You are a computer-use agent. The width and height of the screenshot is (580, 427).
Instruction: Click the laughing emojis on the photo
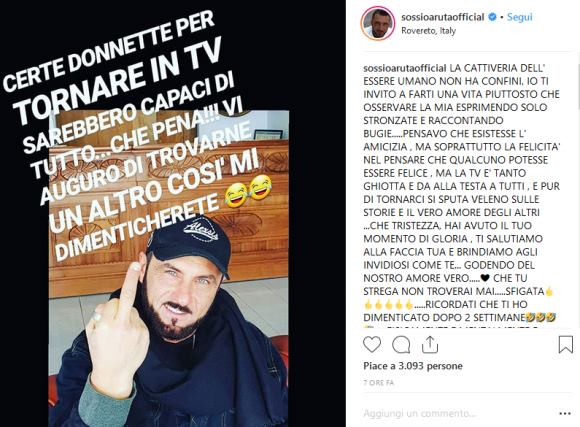[249, 191]
